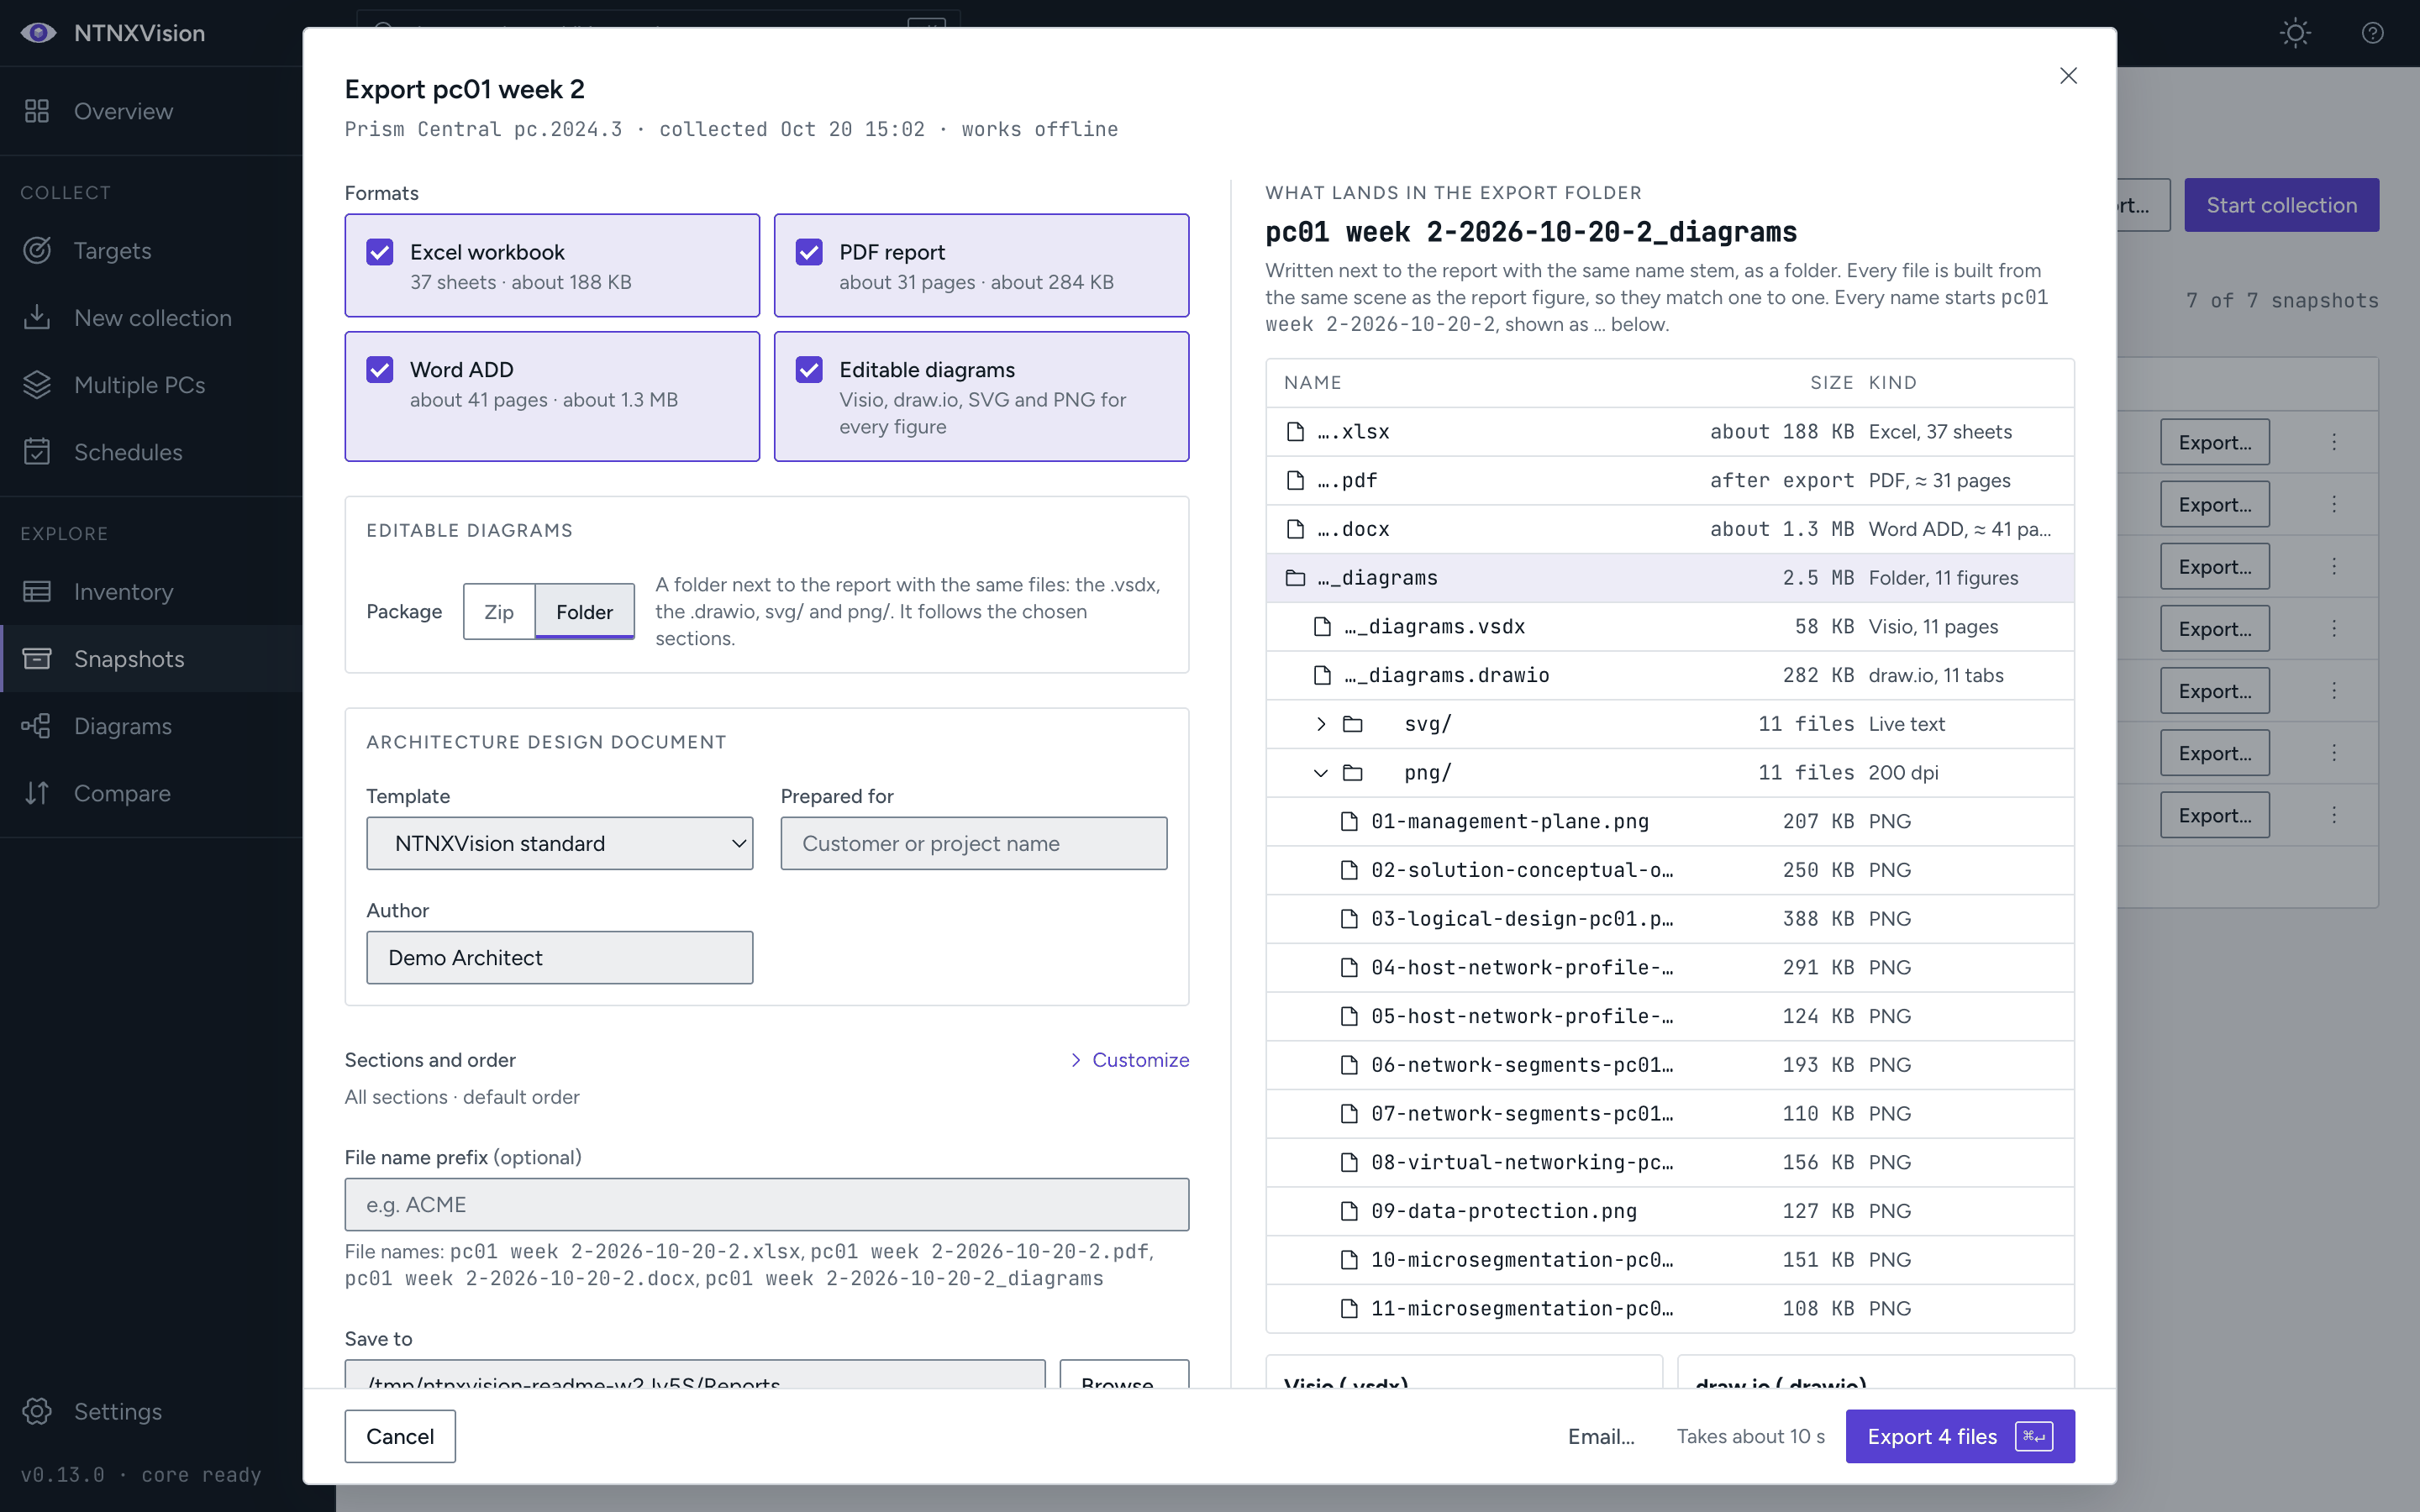Click the help question mark icon
This screenshot has width=2420, height=1512.
click(x=2372, y=33)
